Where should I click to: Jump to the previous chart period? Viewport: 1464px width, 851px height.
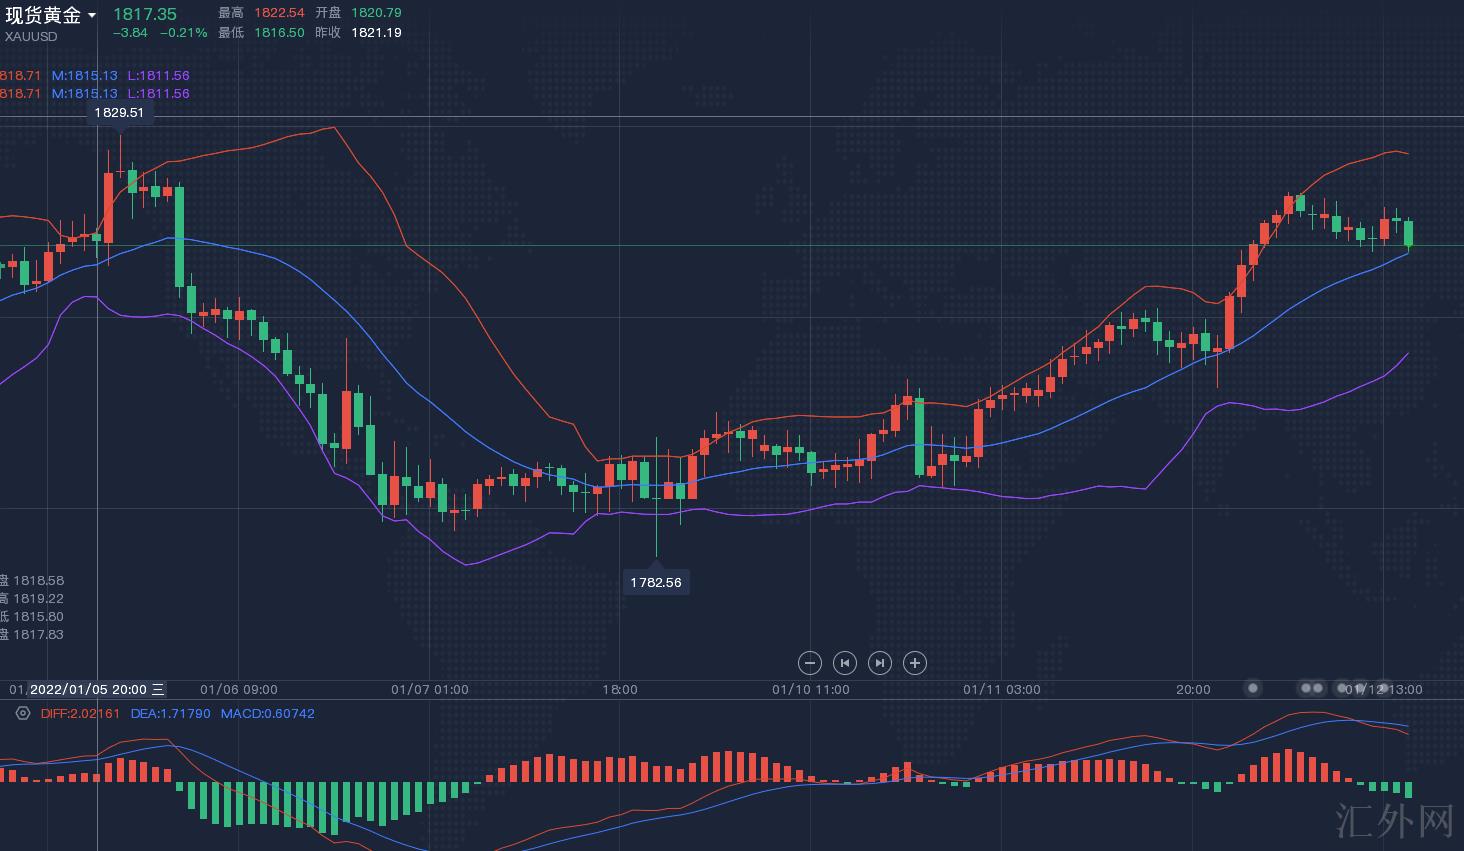coord(845,663)
